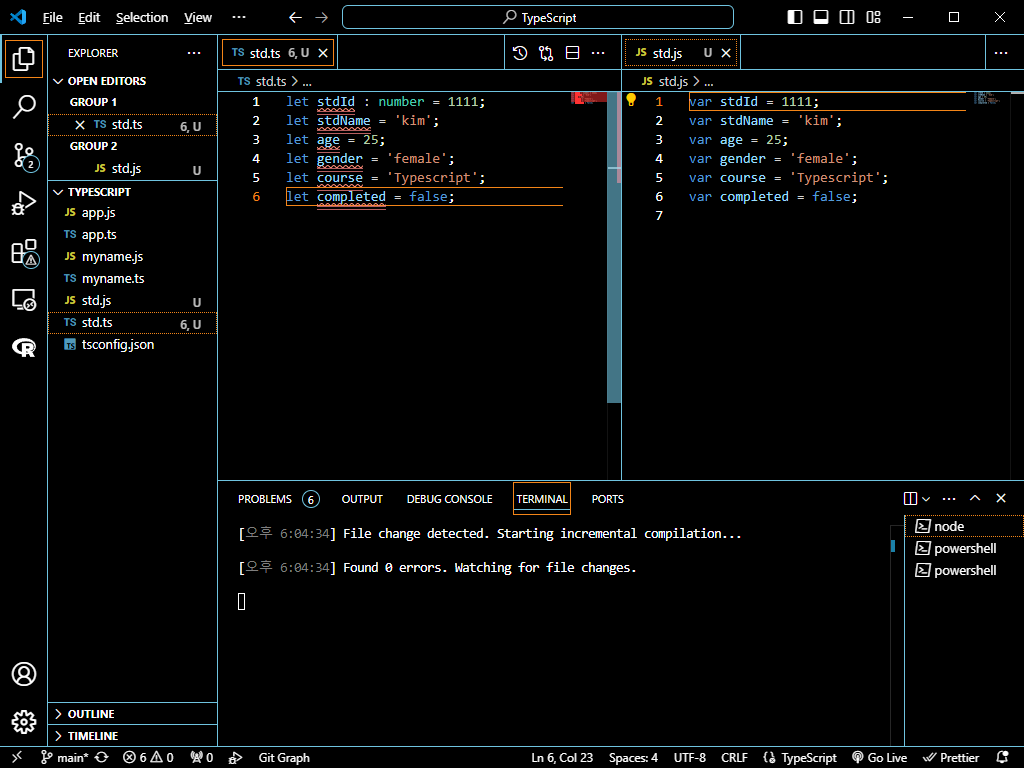Open the Remote Explorer view
The width and height of the screenshot is (1024, 768).
24,300
